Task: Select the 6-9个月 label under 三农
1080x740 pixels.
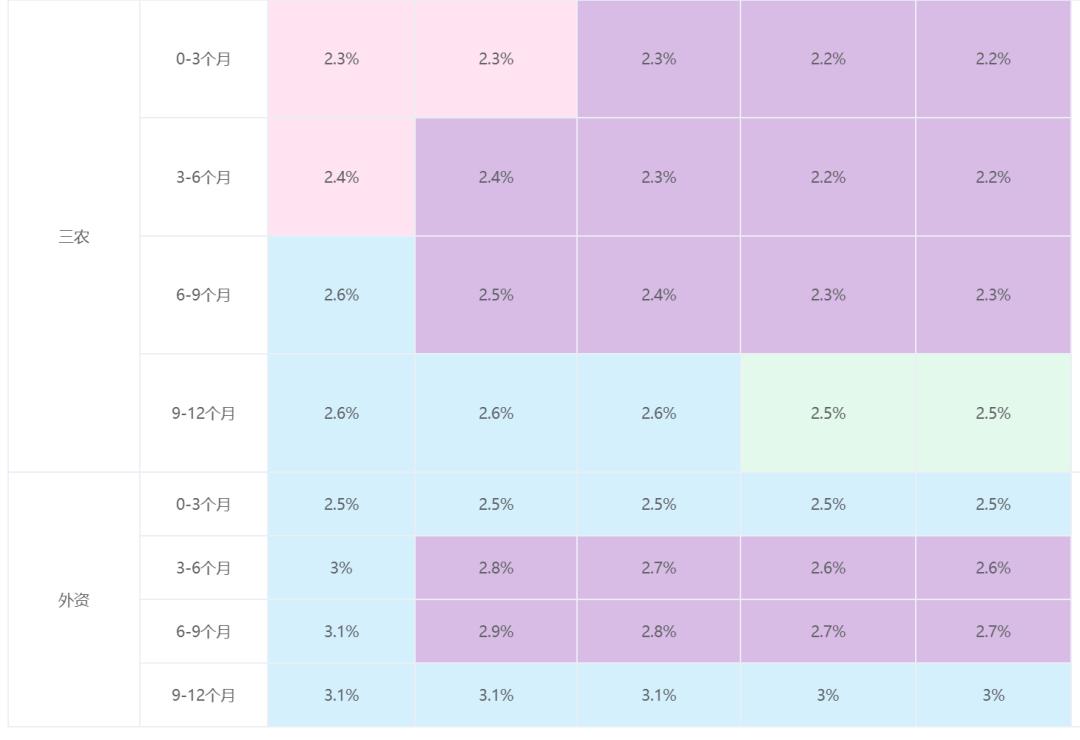Action: [x=203, y=295]
